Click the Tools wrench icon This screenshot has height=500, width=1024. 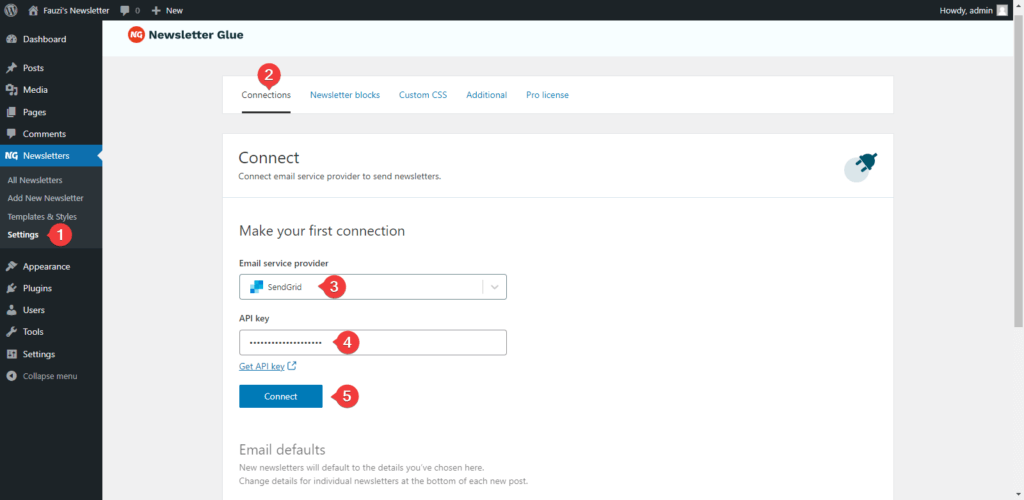coord(11,332)
